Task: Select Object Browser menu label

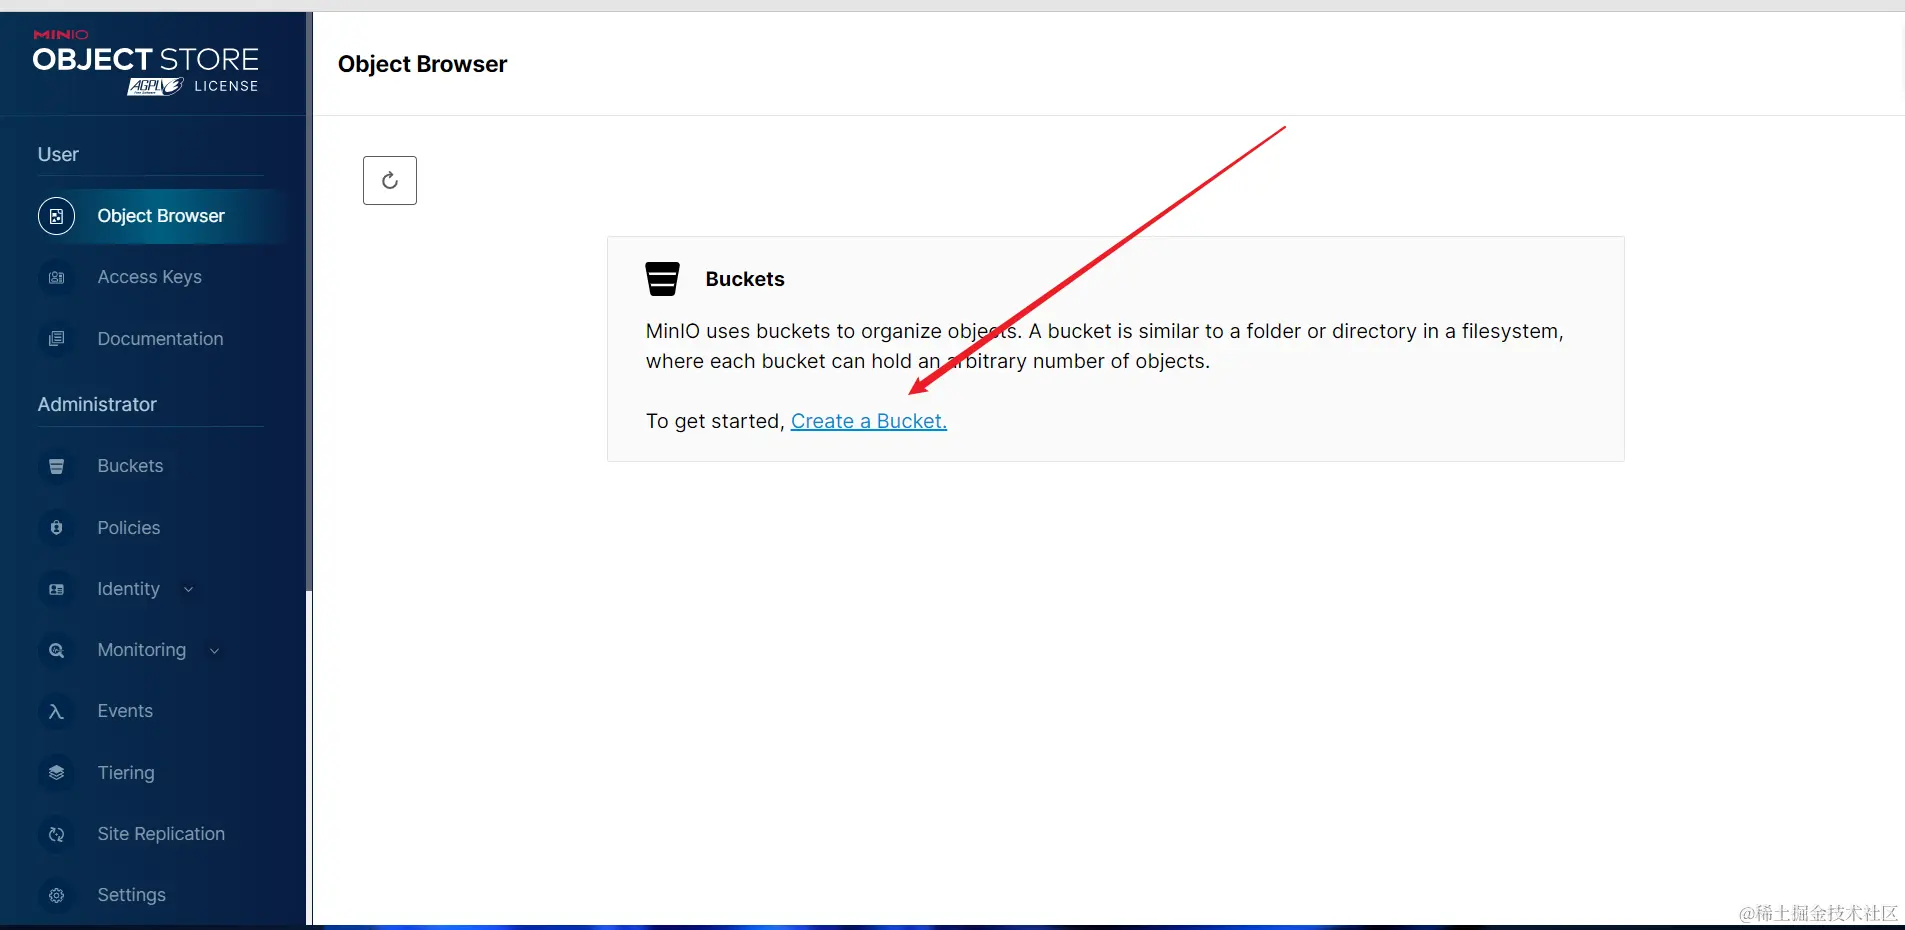Action: pyautogui.click(x=161, y=216)
